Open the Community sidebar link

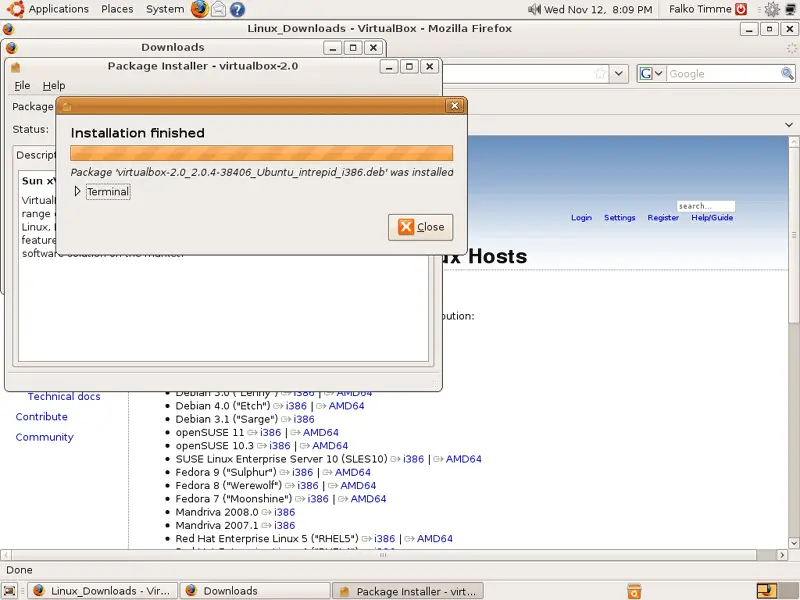tap(44, 437)
